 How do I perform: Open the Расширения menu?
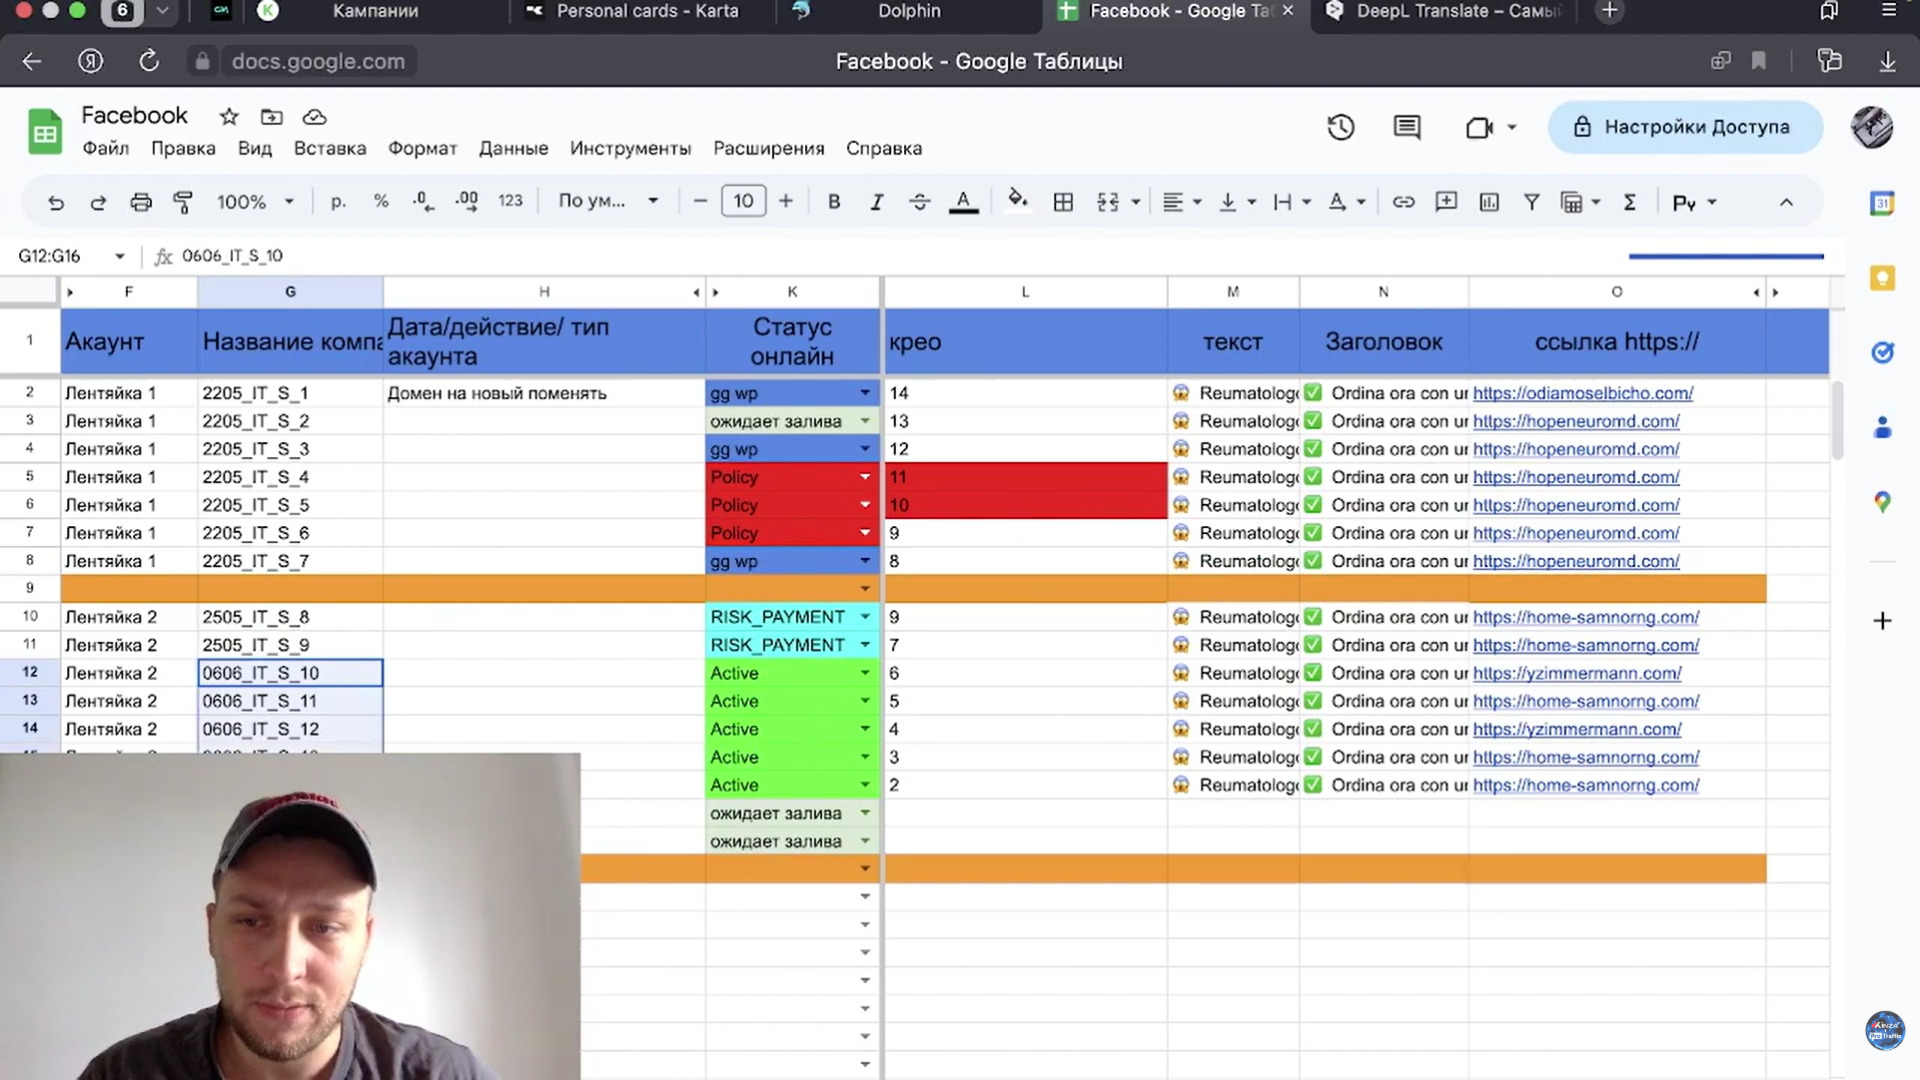point(769,148)
